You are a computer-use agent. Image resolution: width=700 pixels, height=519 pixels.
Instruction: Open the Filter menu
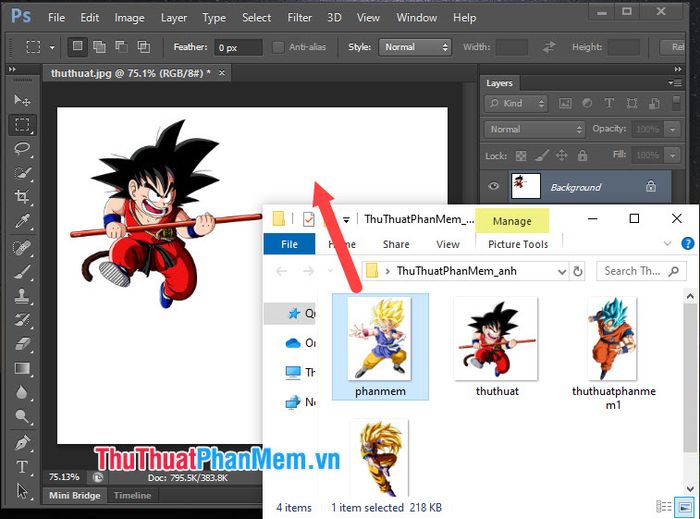point(300,18)
